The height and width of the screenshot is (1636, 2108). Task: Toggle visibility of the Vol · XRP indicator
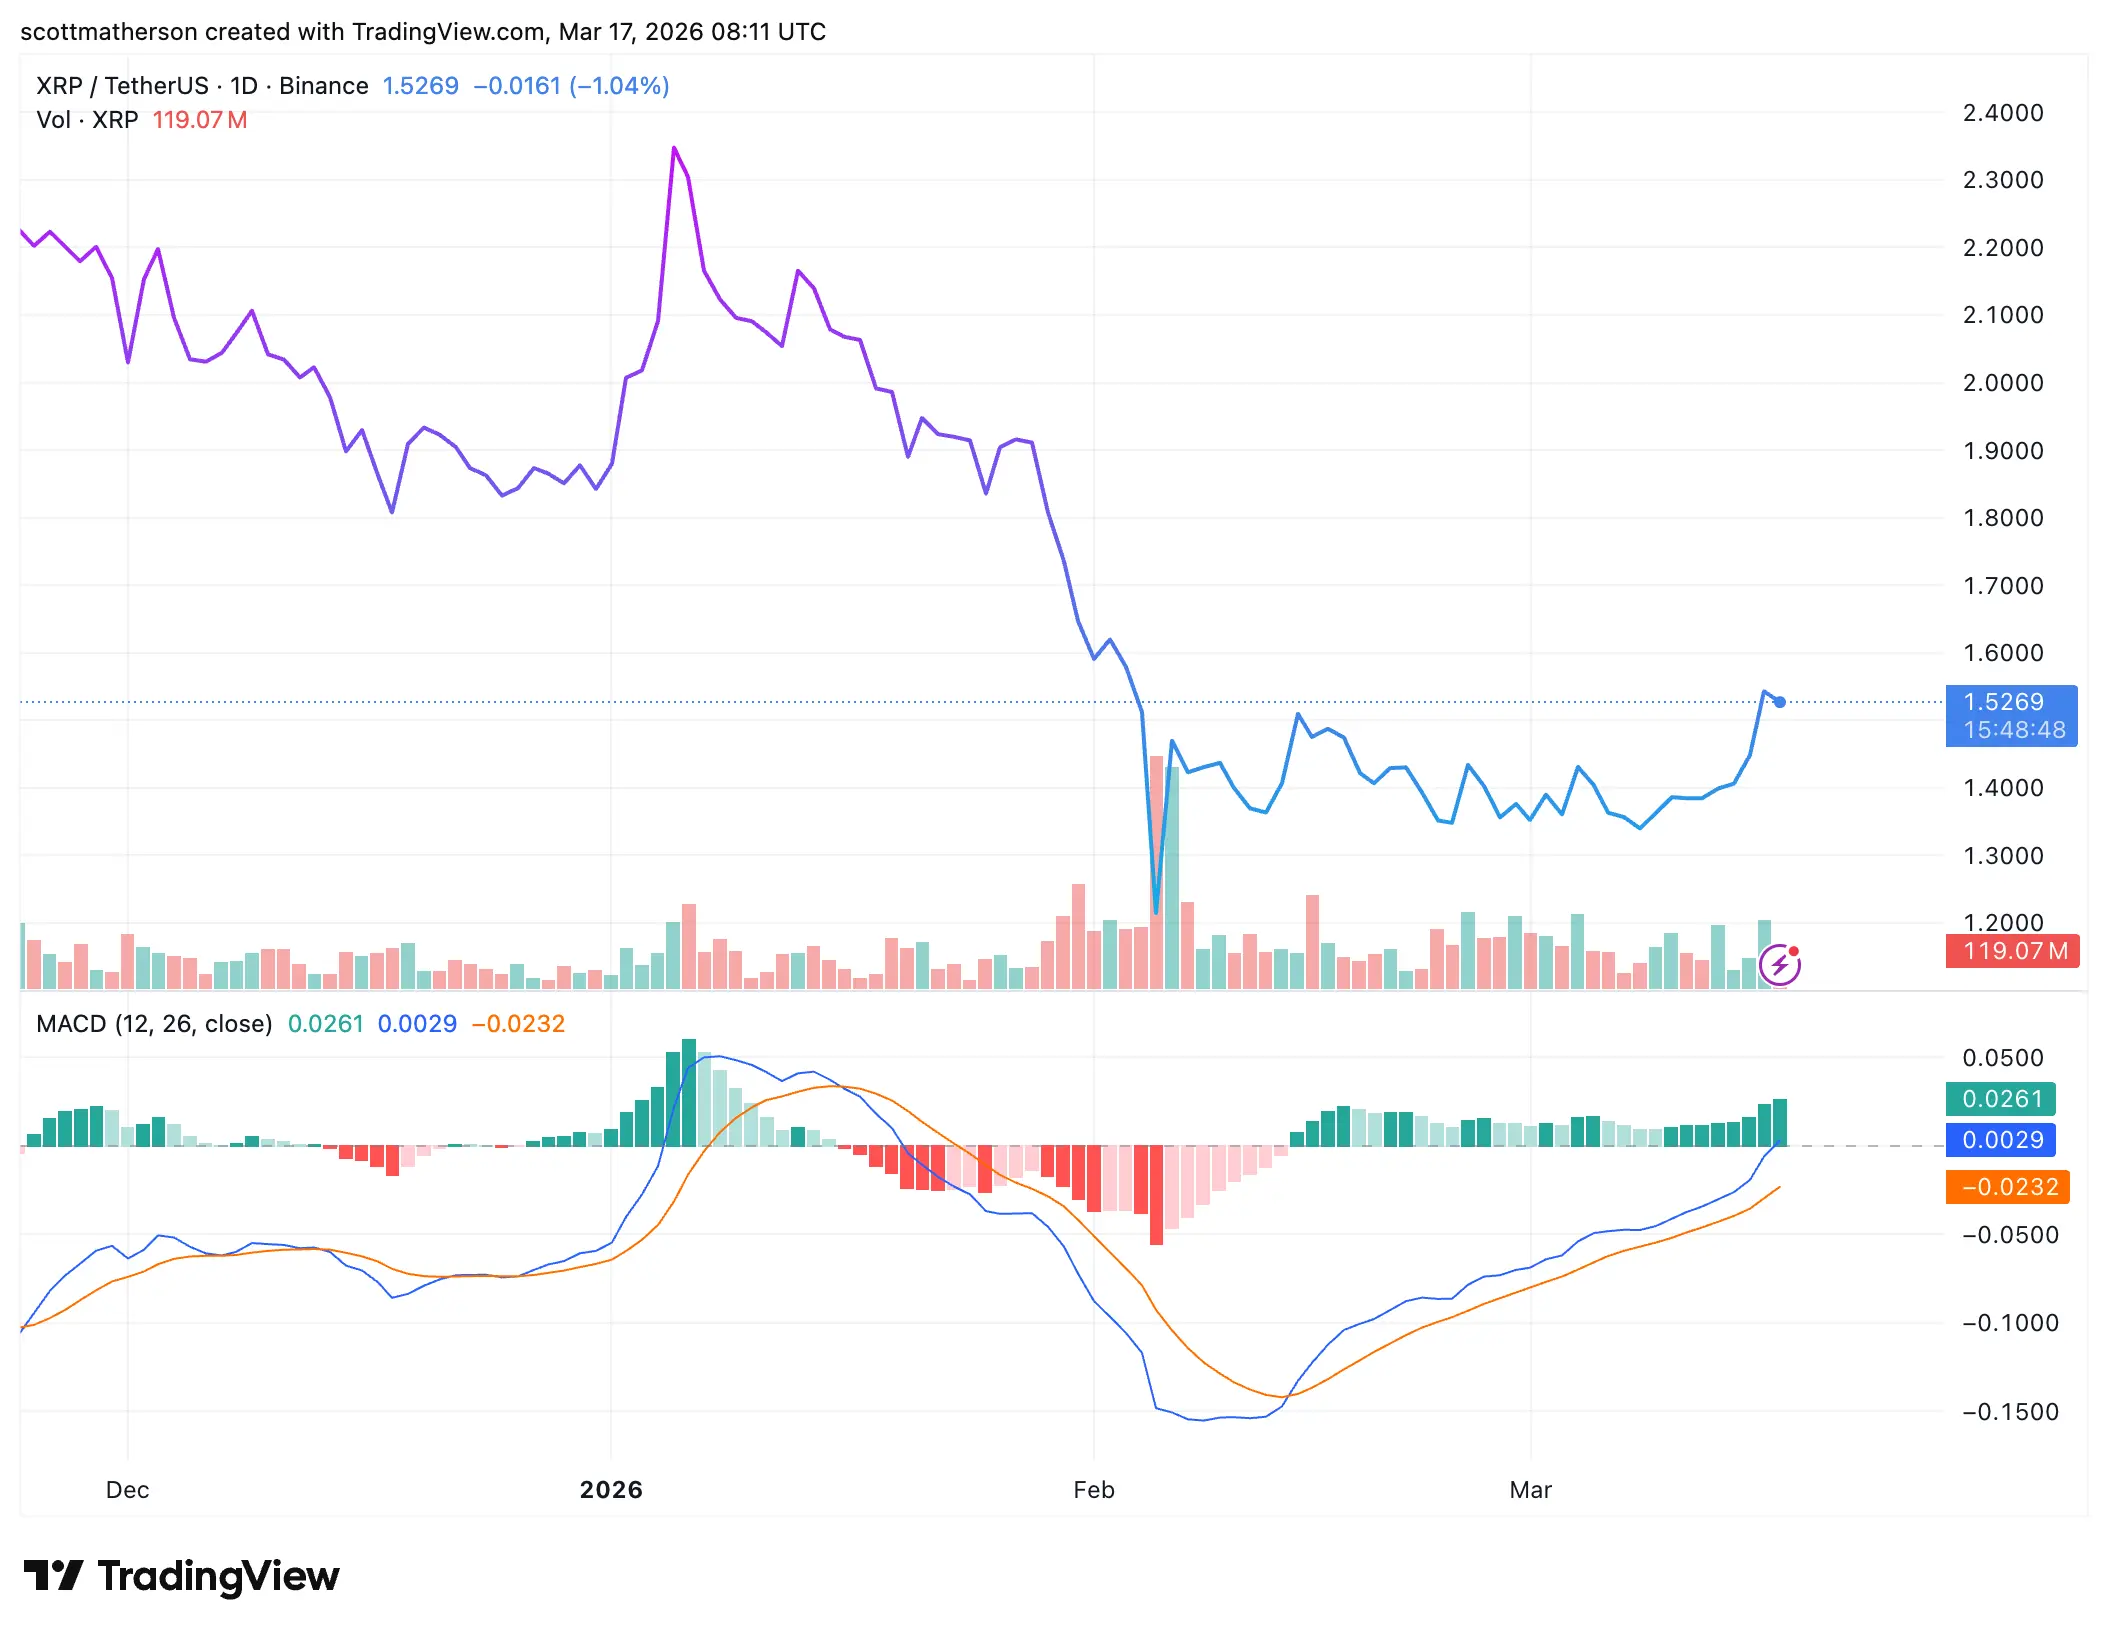(x=88, y=120)
